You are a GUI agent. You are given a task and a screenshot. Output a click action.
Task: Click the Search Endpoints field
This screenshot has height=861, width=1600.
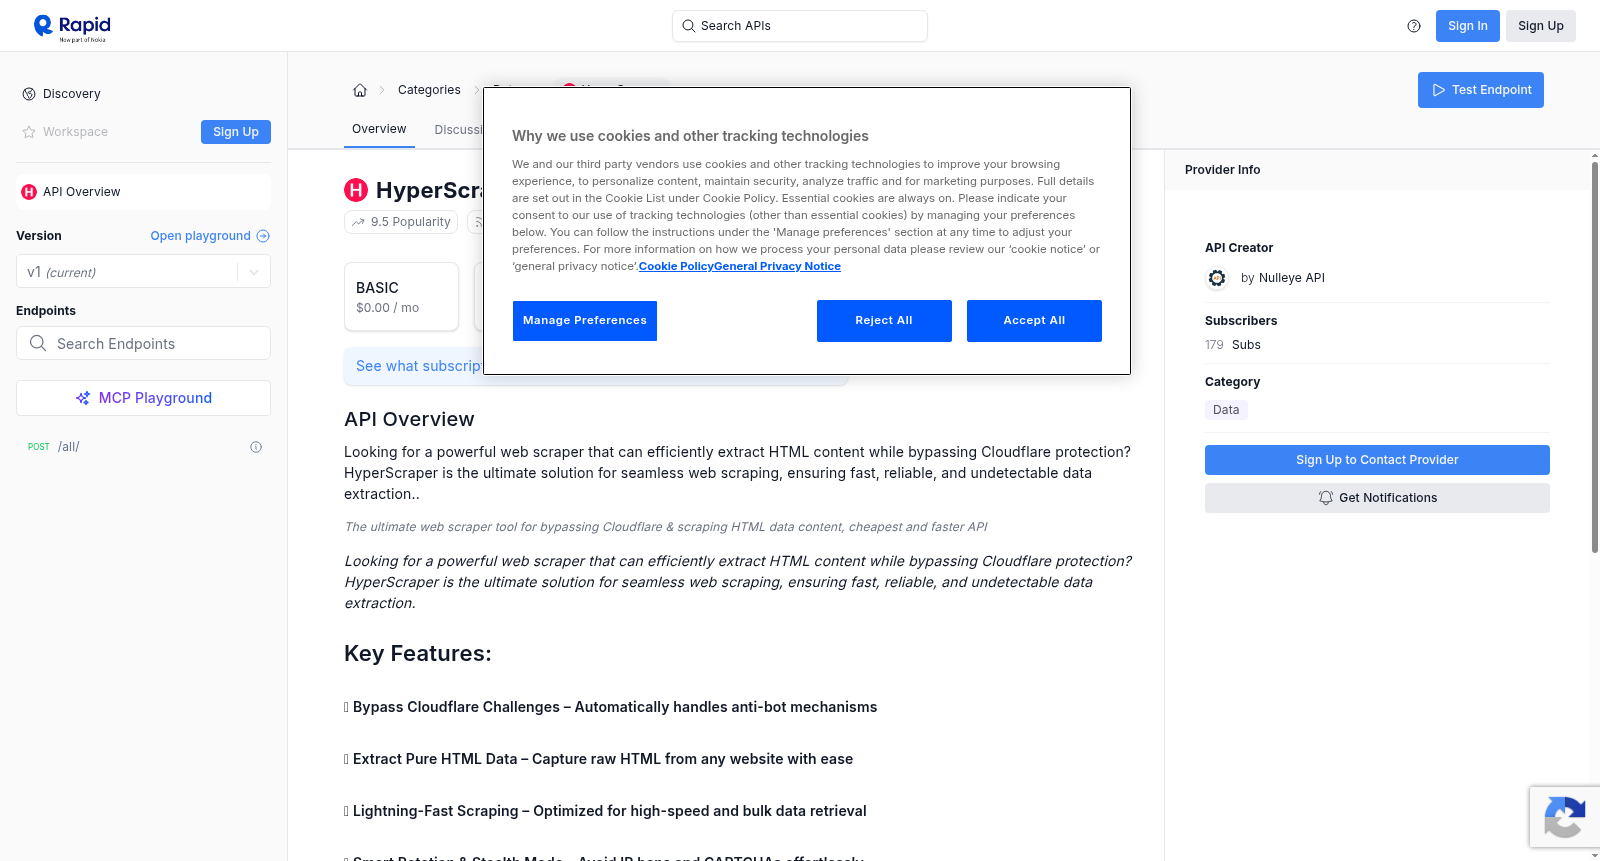coord(143,343)
